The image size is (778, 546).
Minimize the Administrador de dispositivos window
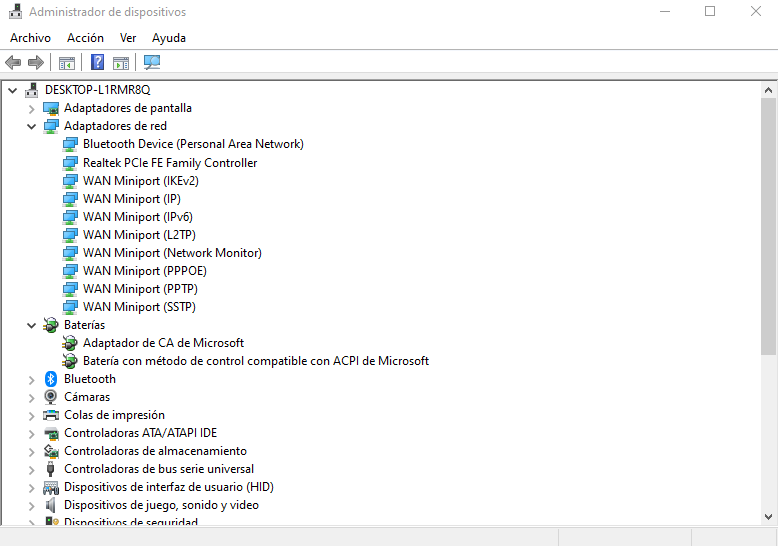point(665,11)
